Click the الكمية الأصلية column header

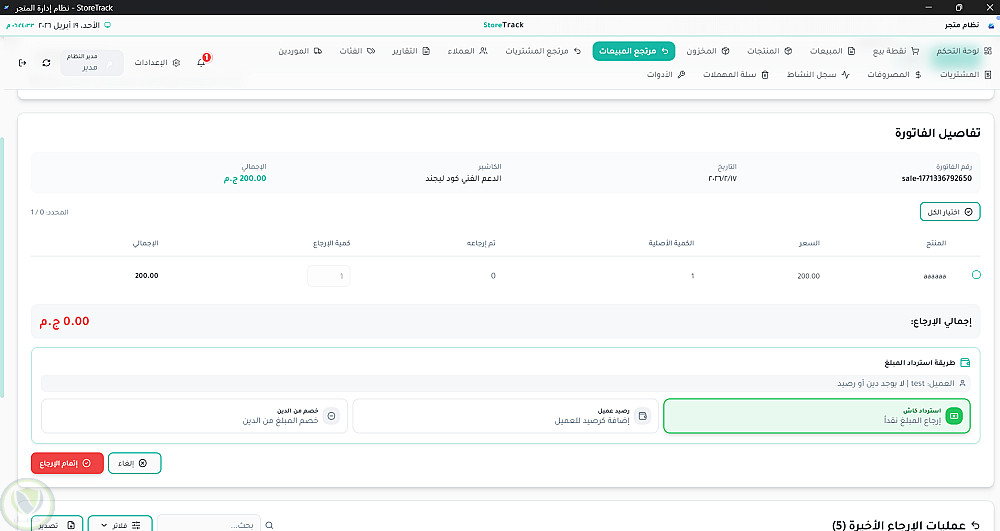(x=671, y=244)
